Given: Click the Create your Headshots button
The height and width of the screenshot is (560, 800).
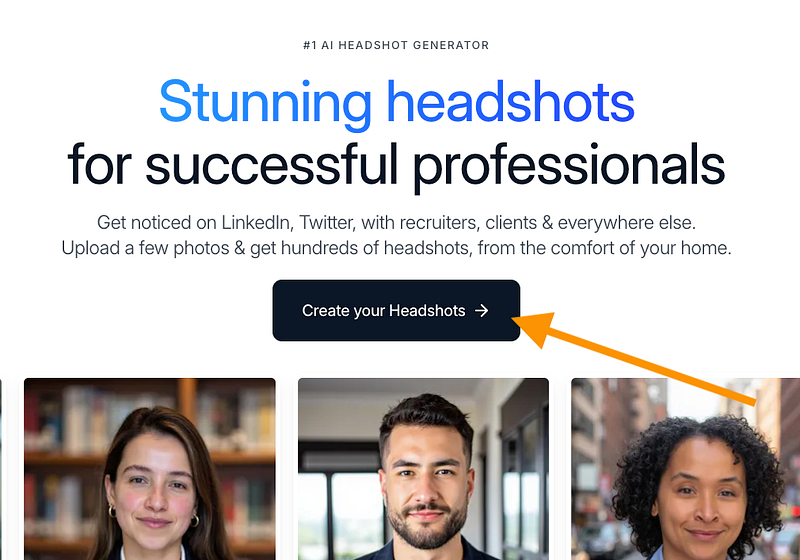Looking at the screenshot, I should coord(396,310).
